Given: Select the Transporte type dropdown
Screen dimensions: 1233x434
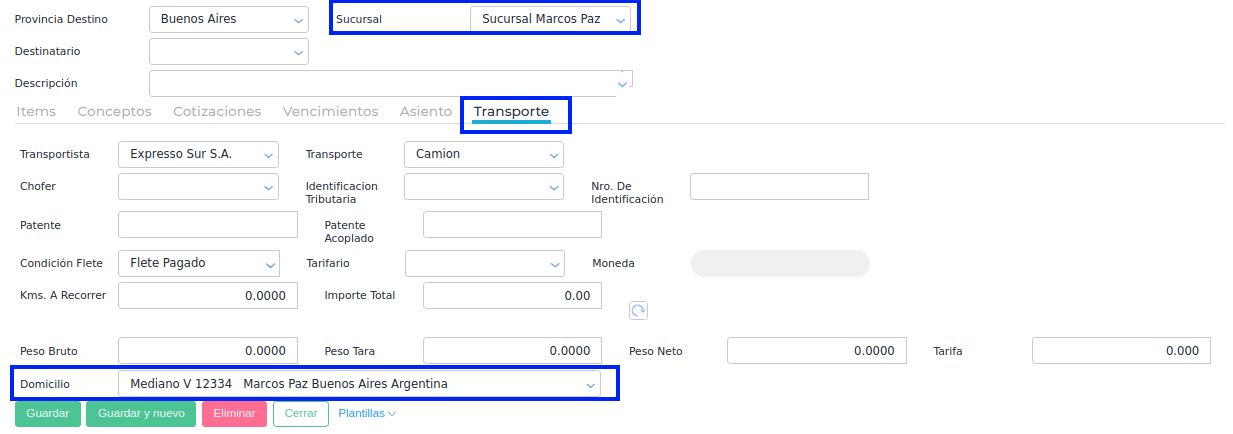Looking at the screenshot, I should 484,155.
